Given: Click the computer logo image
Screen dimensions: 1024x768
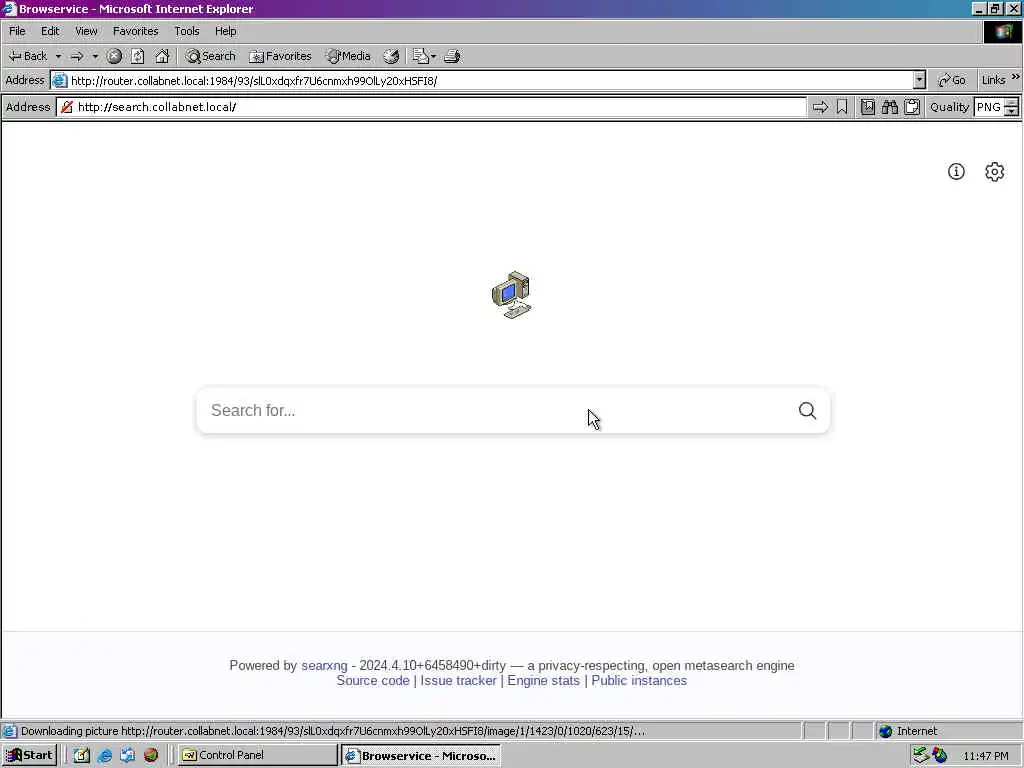Looking at the screenshot, I should point(512,295).
